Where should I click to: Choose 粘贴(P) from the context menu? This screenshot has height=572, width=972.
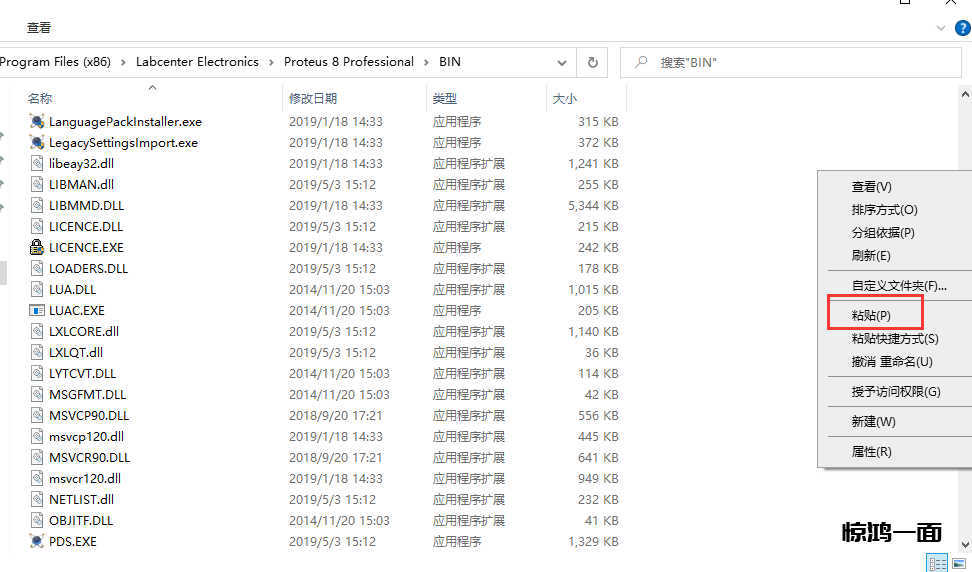pos(872,315)
